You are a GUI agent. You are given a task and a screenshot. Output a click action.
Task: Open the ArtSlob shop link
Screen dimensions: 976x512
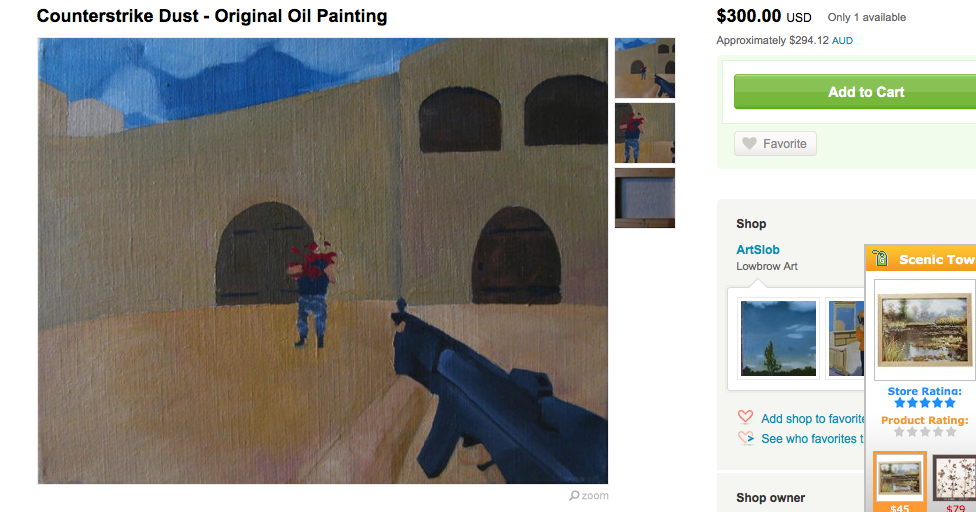[758, 249]
